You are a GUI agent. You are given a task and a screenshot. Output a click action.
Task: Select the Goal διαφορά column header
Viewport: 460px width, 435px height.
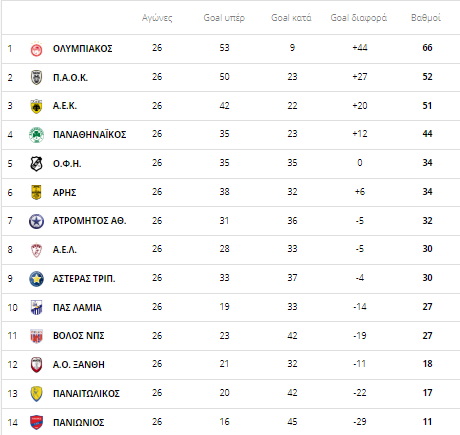point(359,18)
